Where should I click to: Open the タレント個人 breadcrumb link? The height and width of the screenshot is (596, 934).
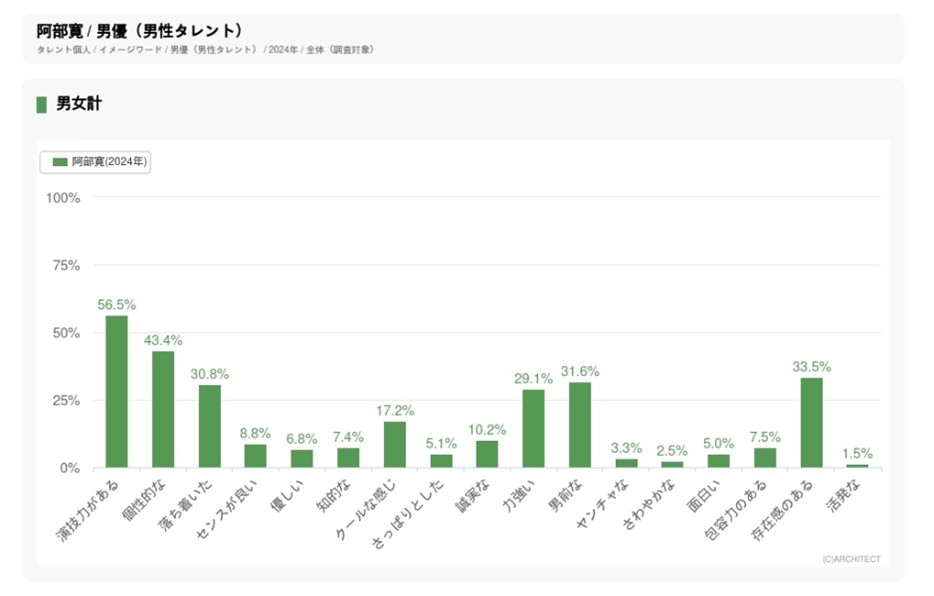(x=63, y=50)
